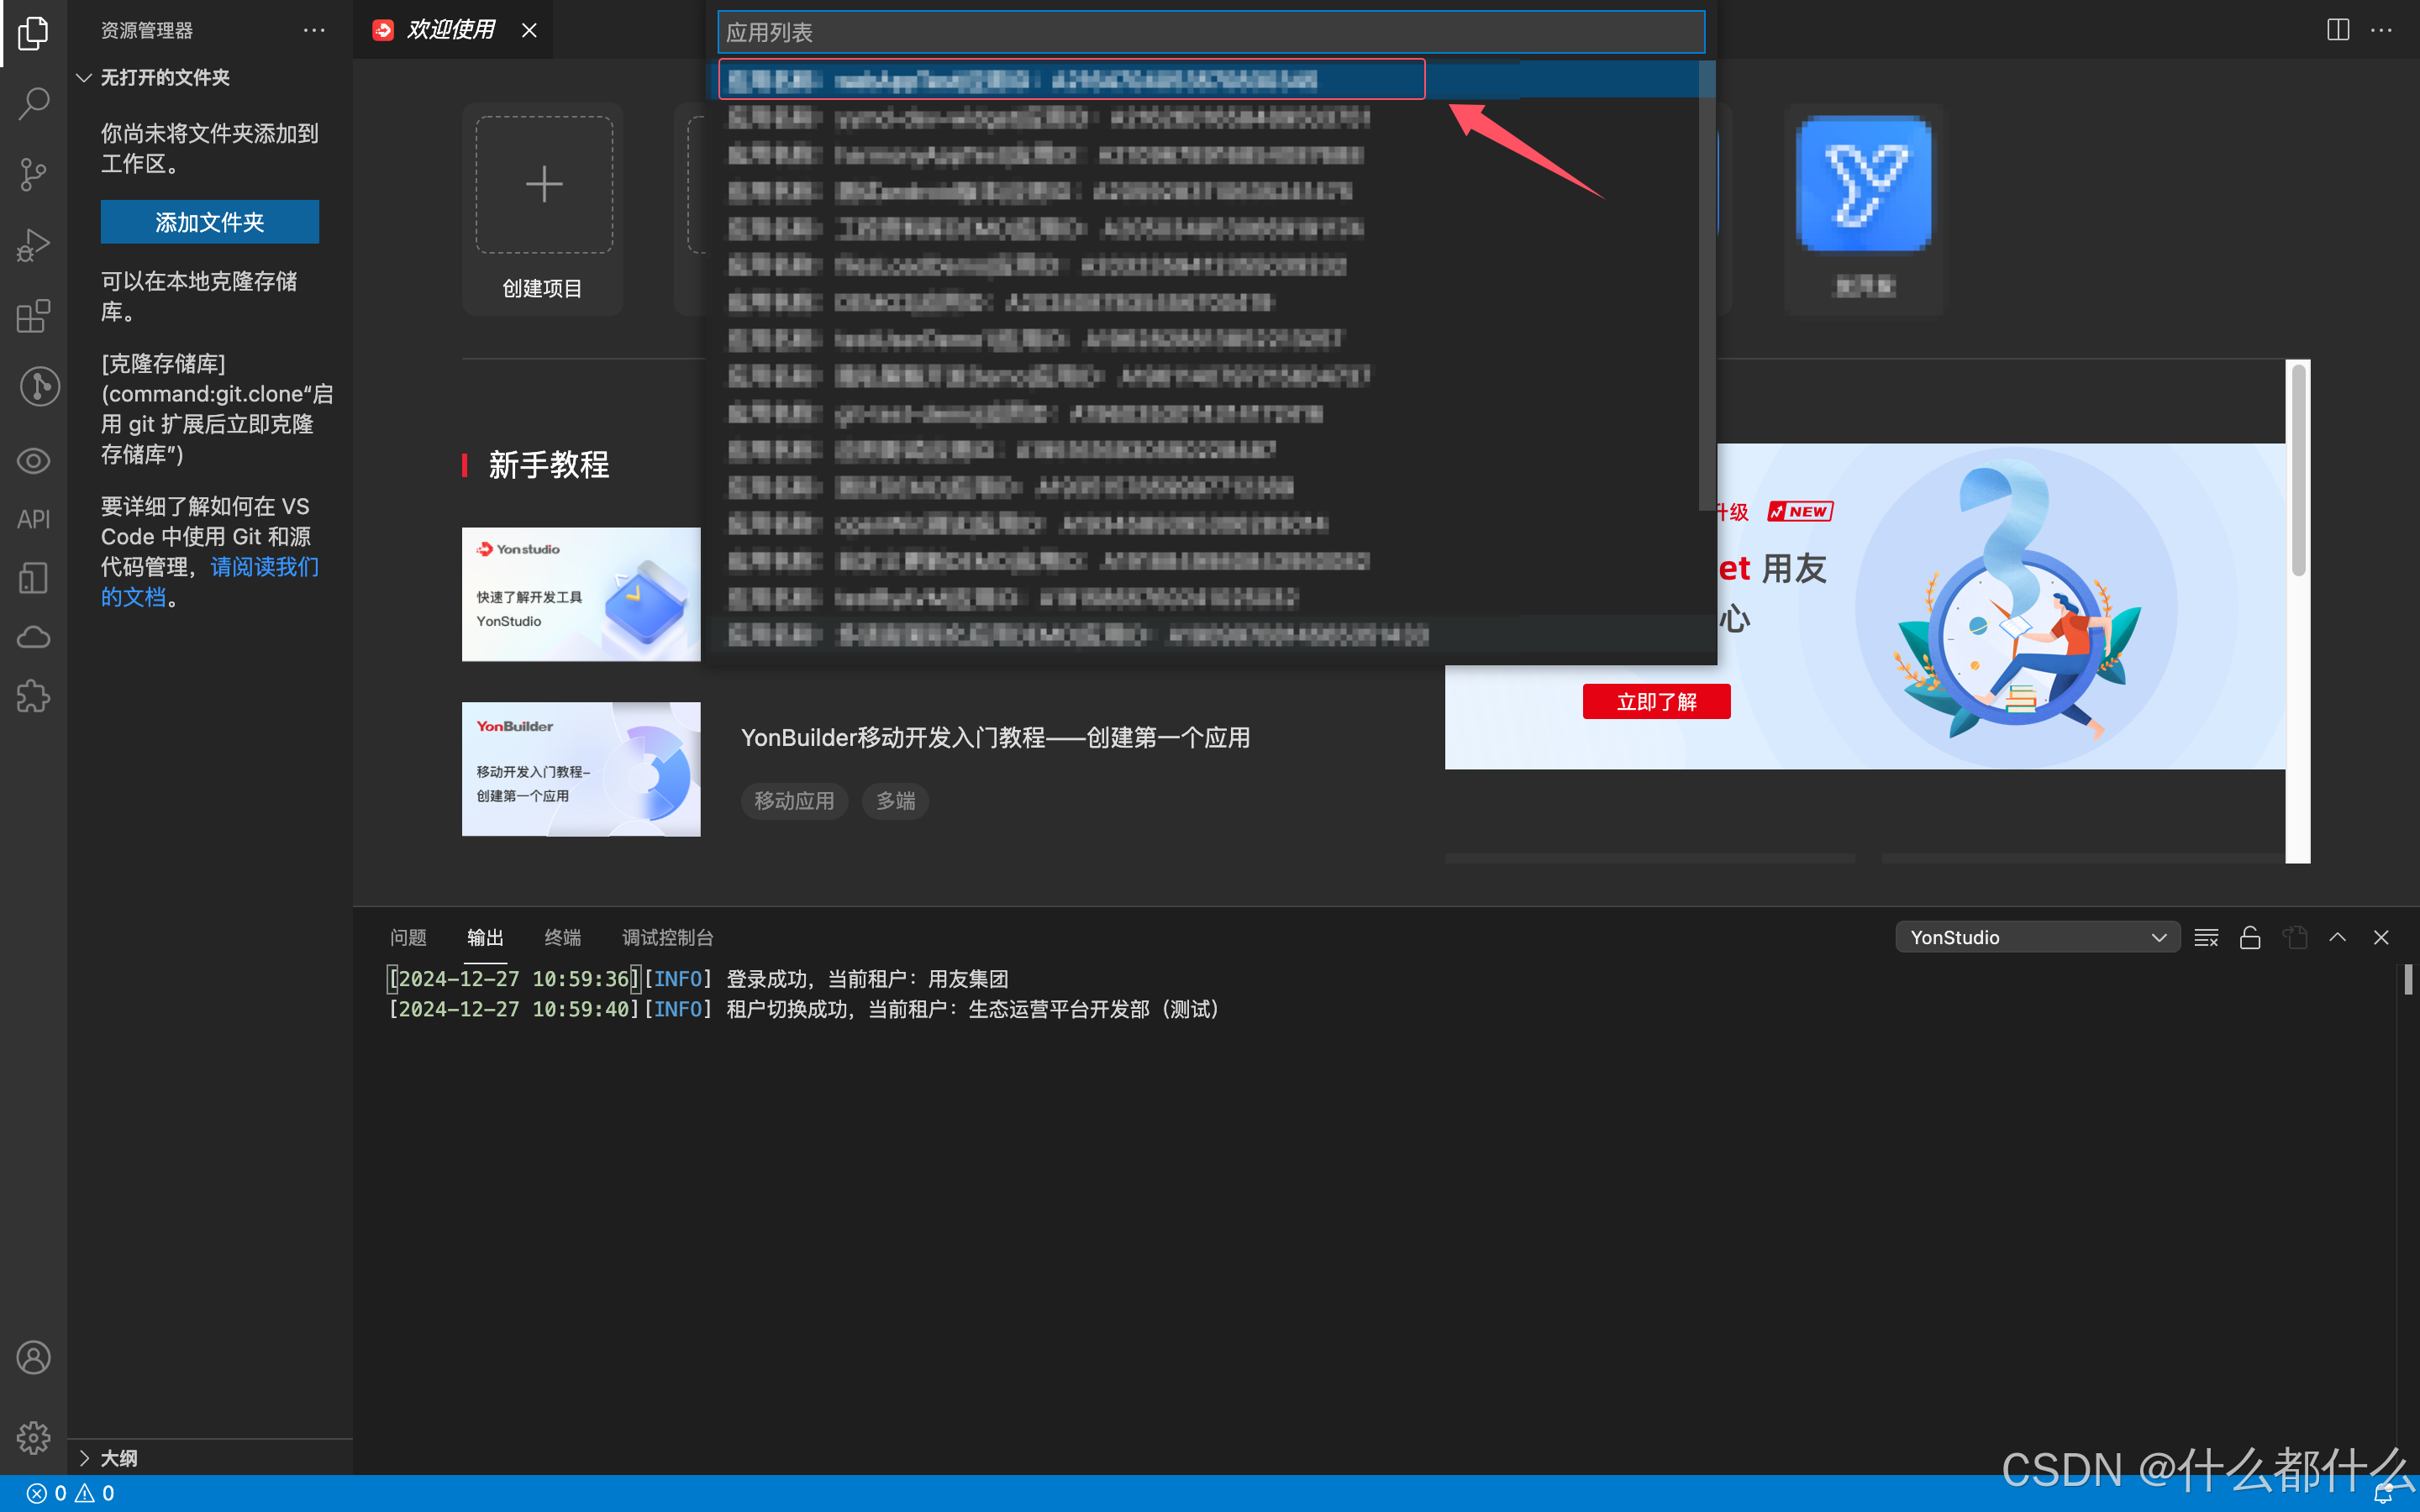Toggle output scroll lock icon
This screenshot has height=1512, width=2420.
(x=2250, y=937)
